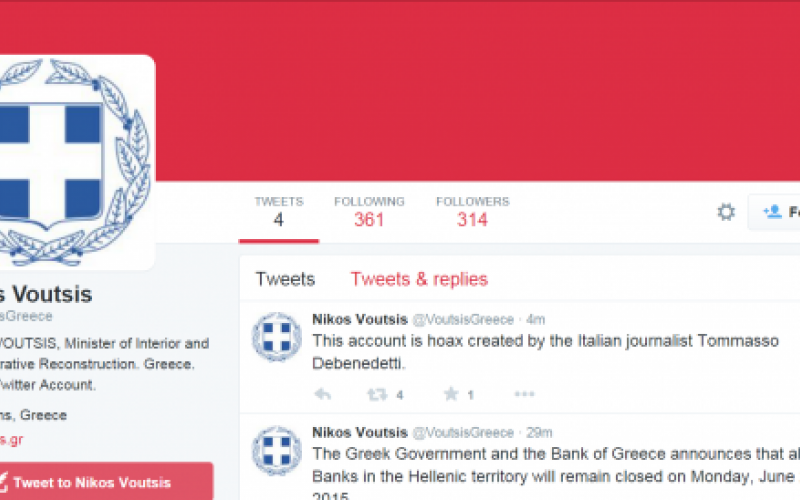800x500 pixels.
Task: Open the Tweets count of 4
Action: tap(279, 211)
